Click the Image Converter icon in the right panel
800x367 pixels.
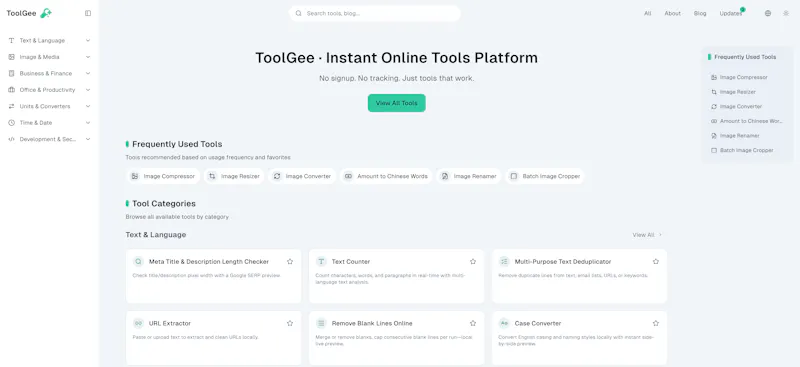click(x=714, y=107)
